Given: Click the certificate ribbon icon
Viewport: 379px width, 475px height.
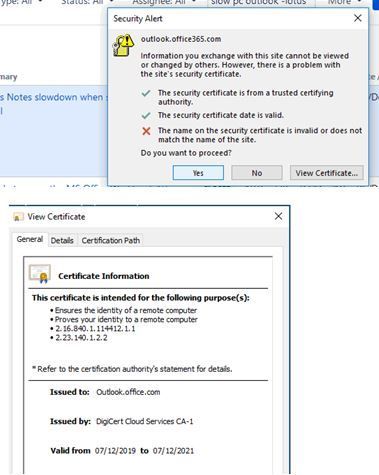Looking at the screenshot, I should tap(40, 273).
